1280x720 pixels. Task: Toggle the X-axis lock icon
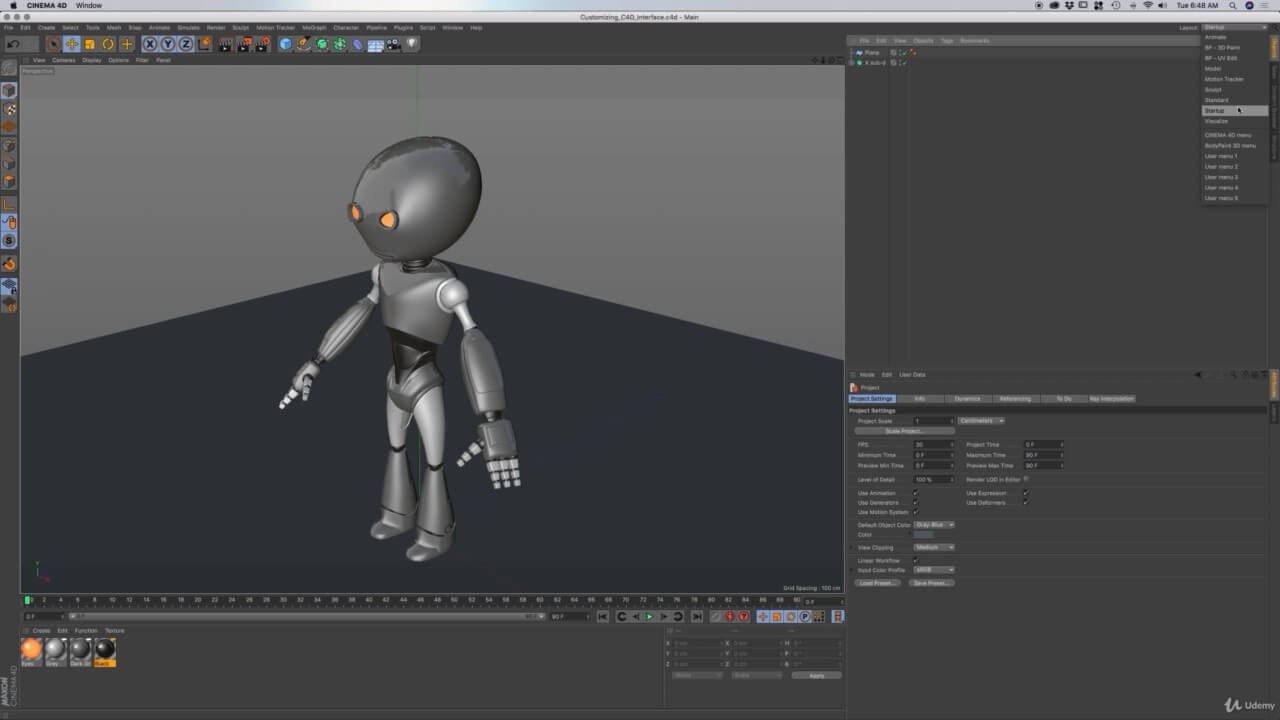pos(150,44)
